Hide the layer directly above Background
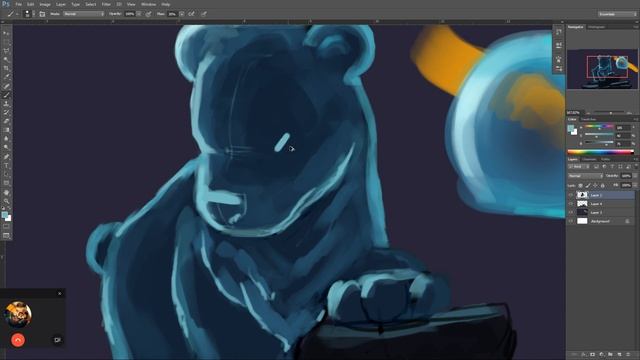This screenshot has height=360, width=640. tap(571, 212)
